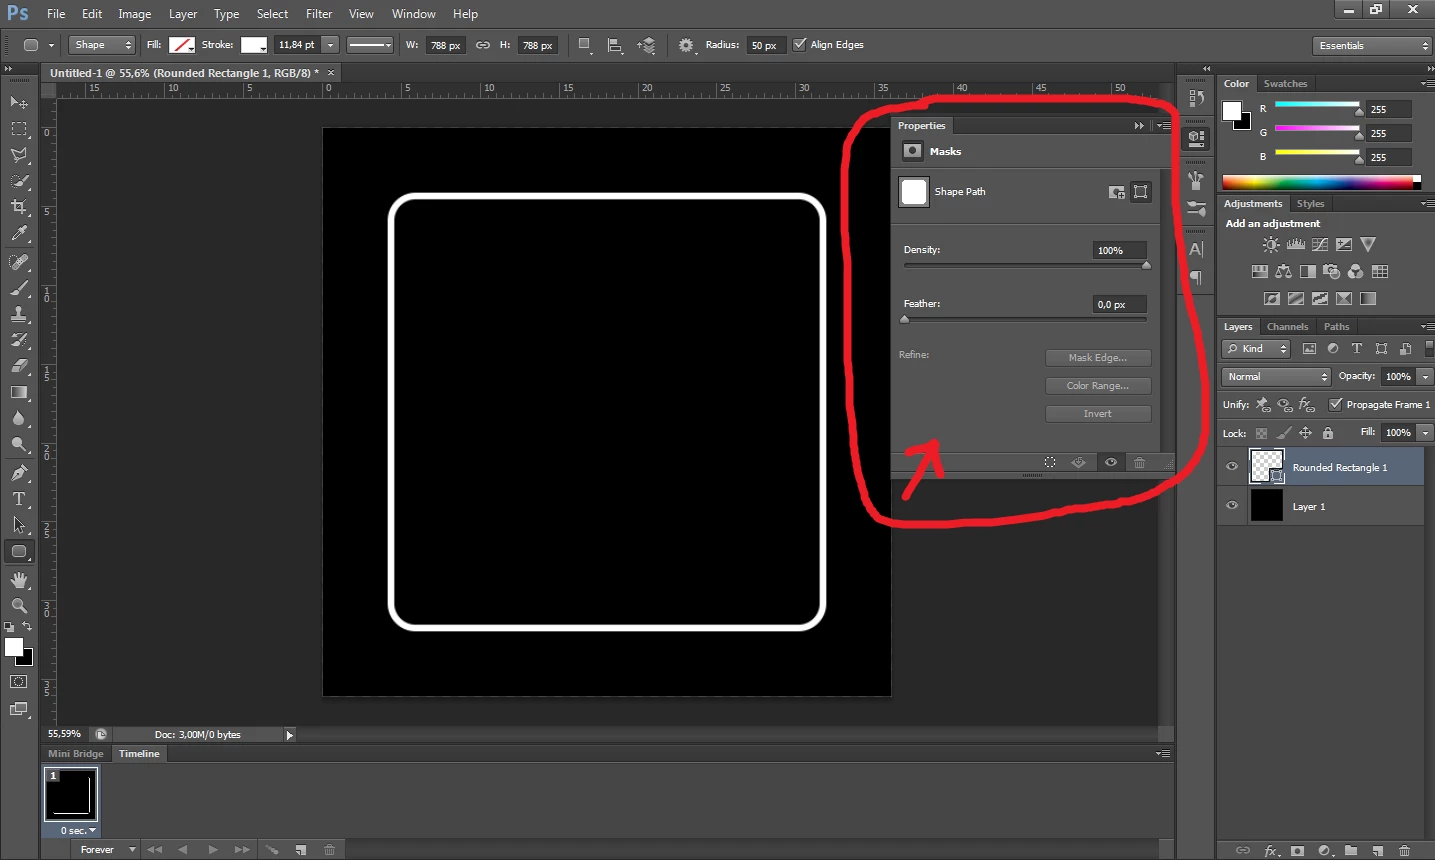Select the Pen tool
This screenshot has width=1435, height=860.
(x=19, y=473)
